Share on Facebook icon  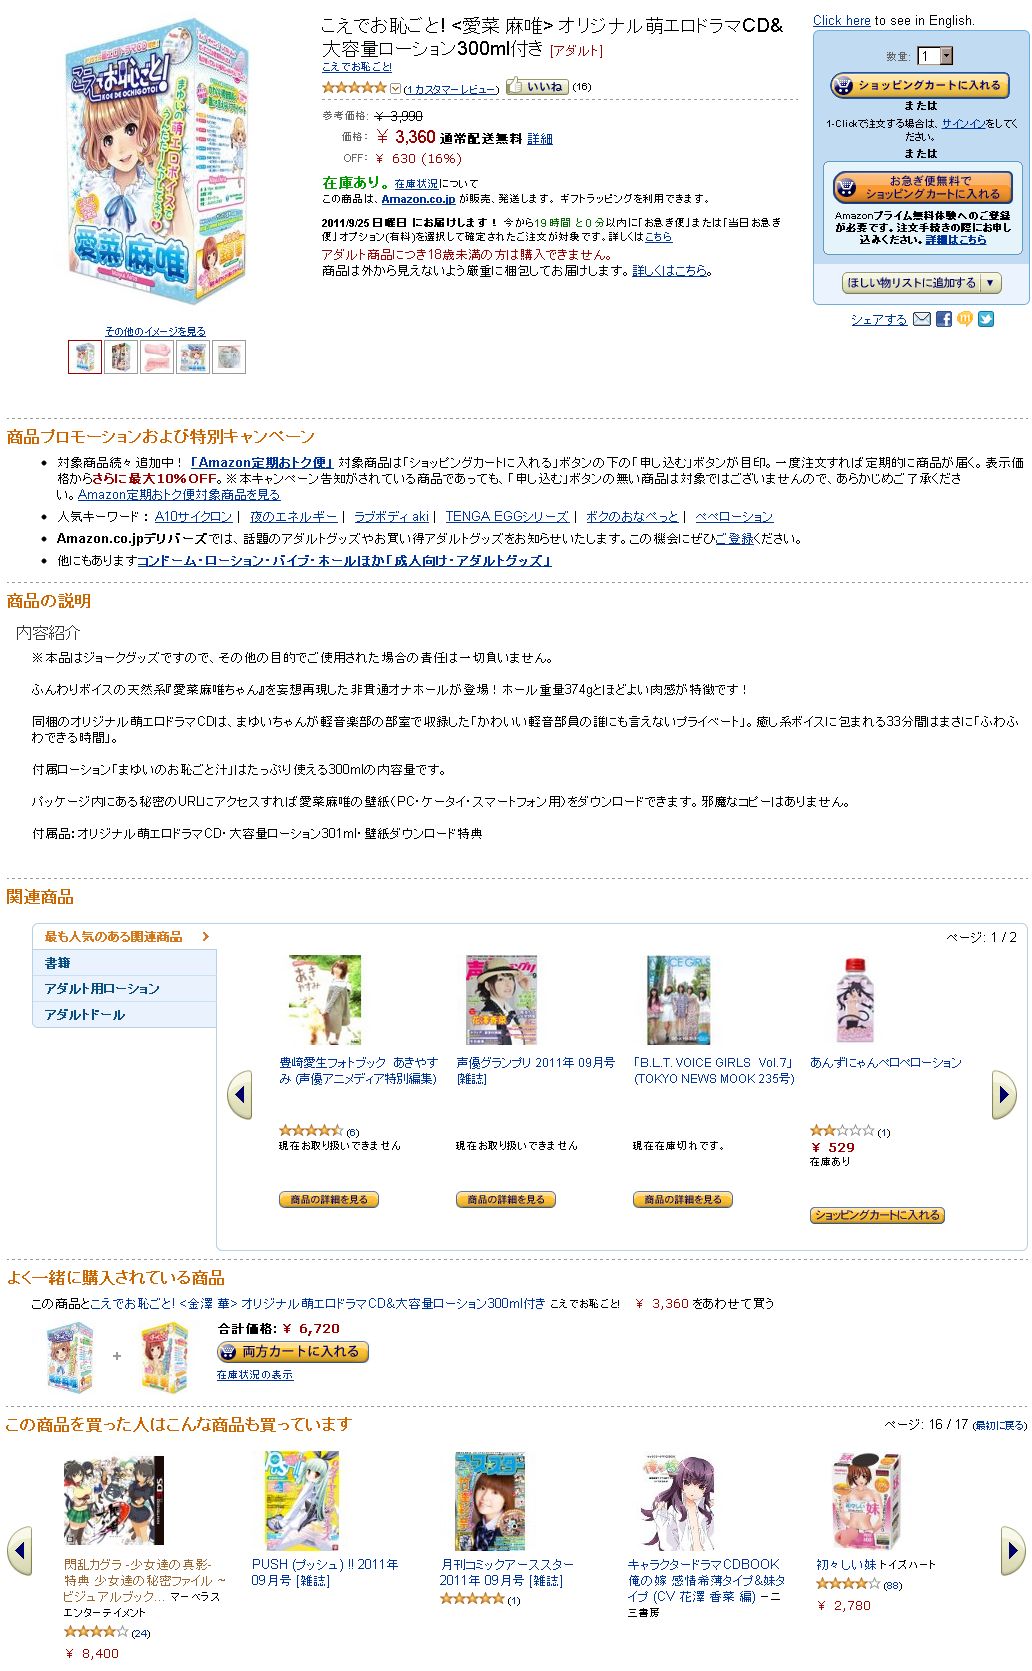[x=943, y=319]
